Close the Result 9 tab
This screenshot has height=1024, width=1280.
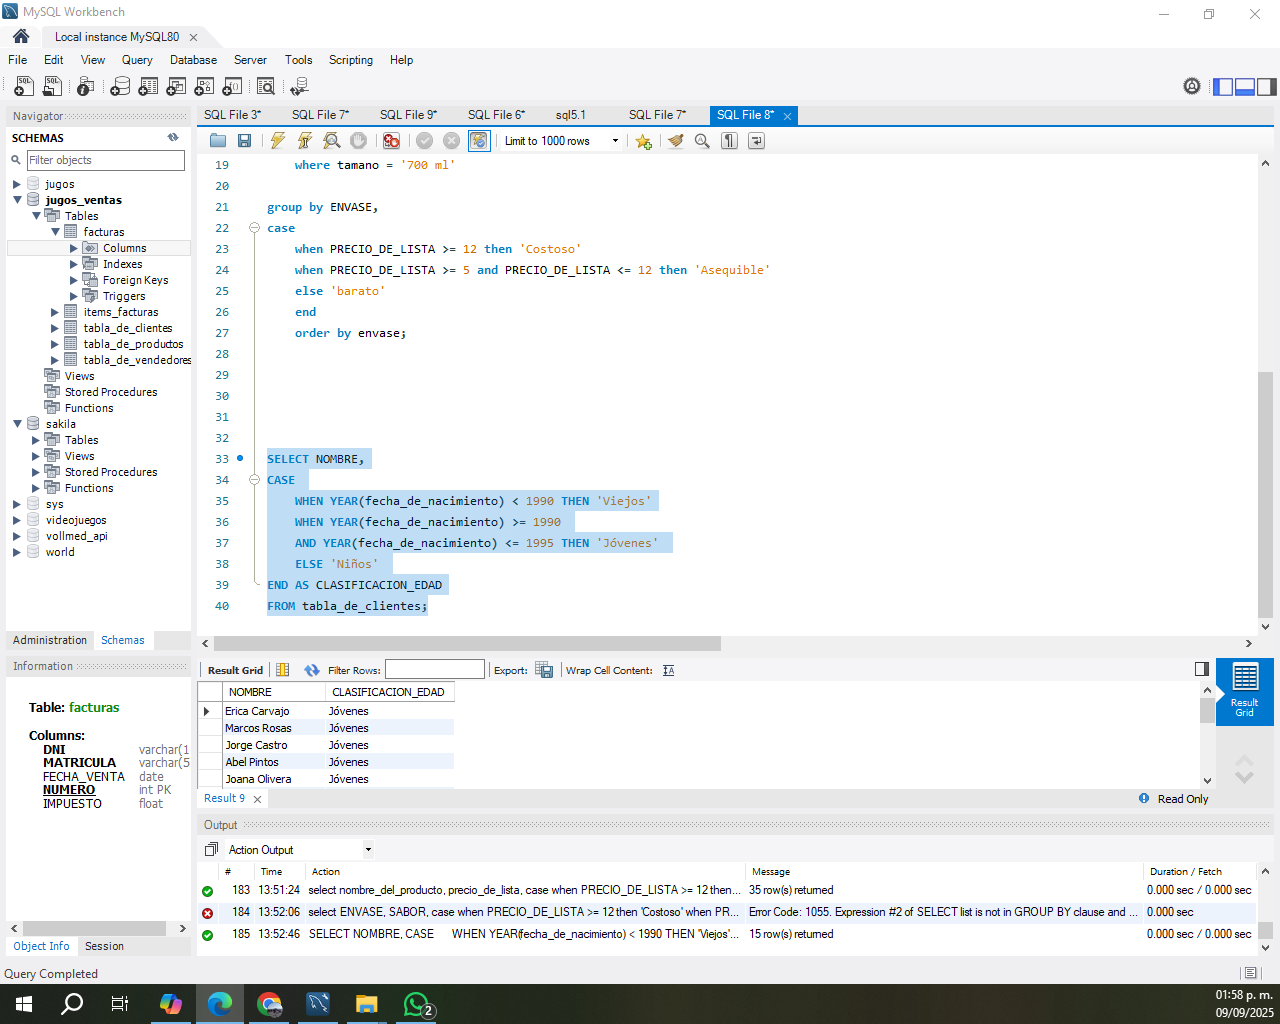click(x=257, y=799)
